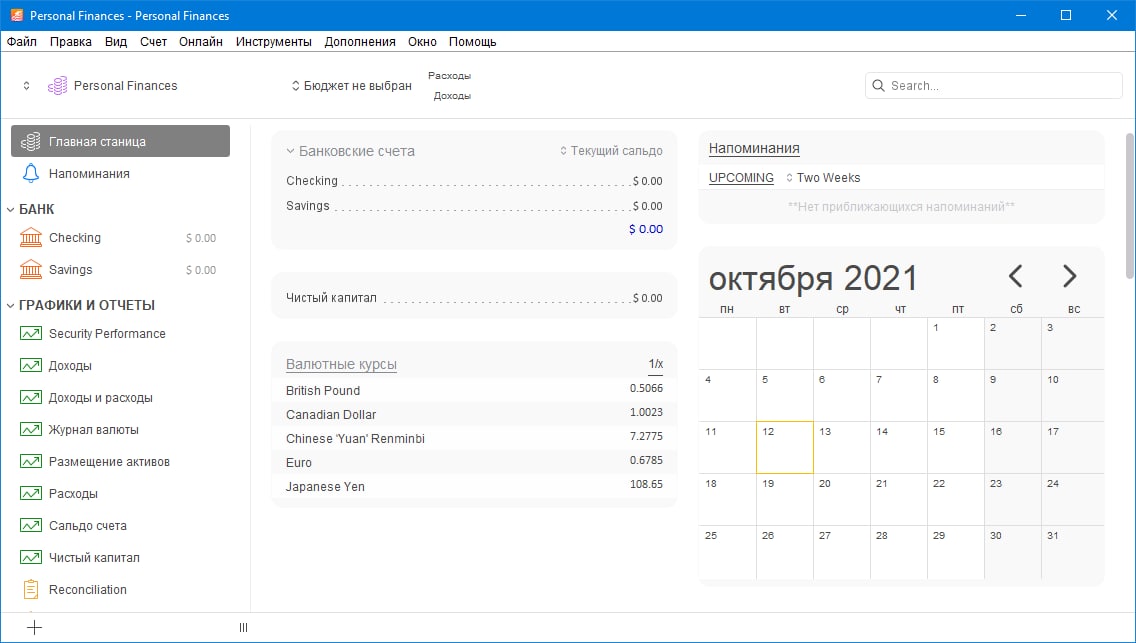Click the Расходы chart icon in sidebar

coord(30,493)
